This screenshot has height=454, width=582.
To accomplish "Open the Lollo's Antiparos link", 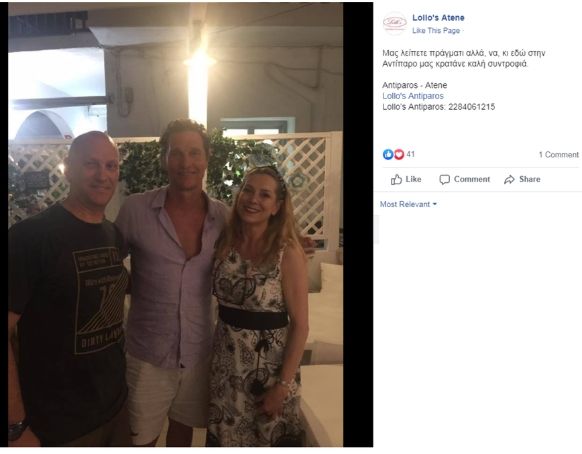I will tap(413, 96).
